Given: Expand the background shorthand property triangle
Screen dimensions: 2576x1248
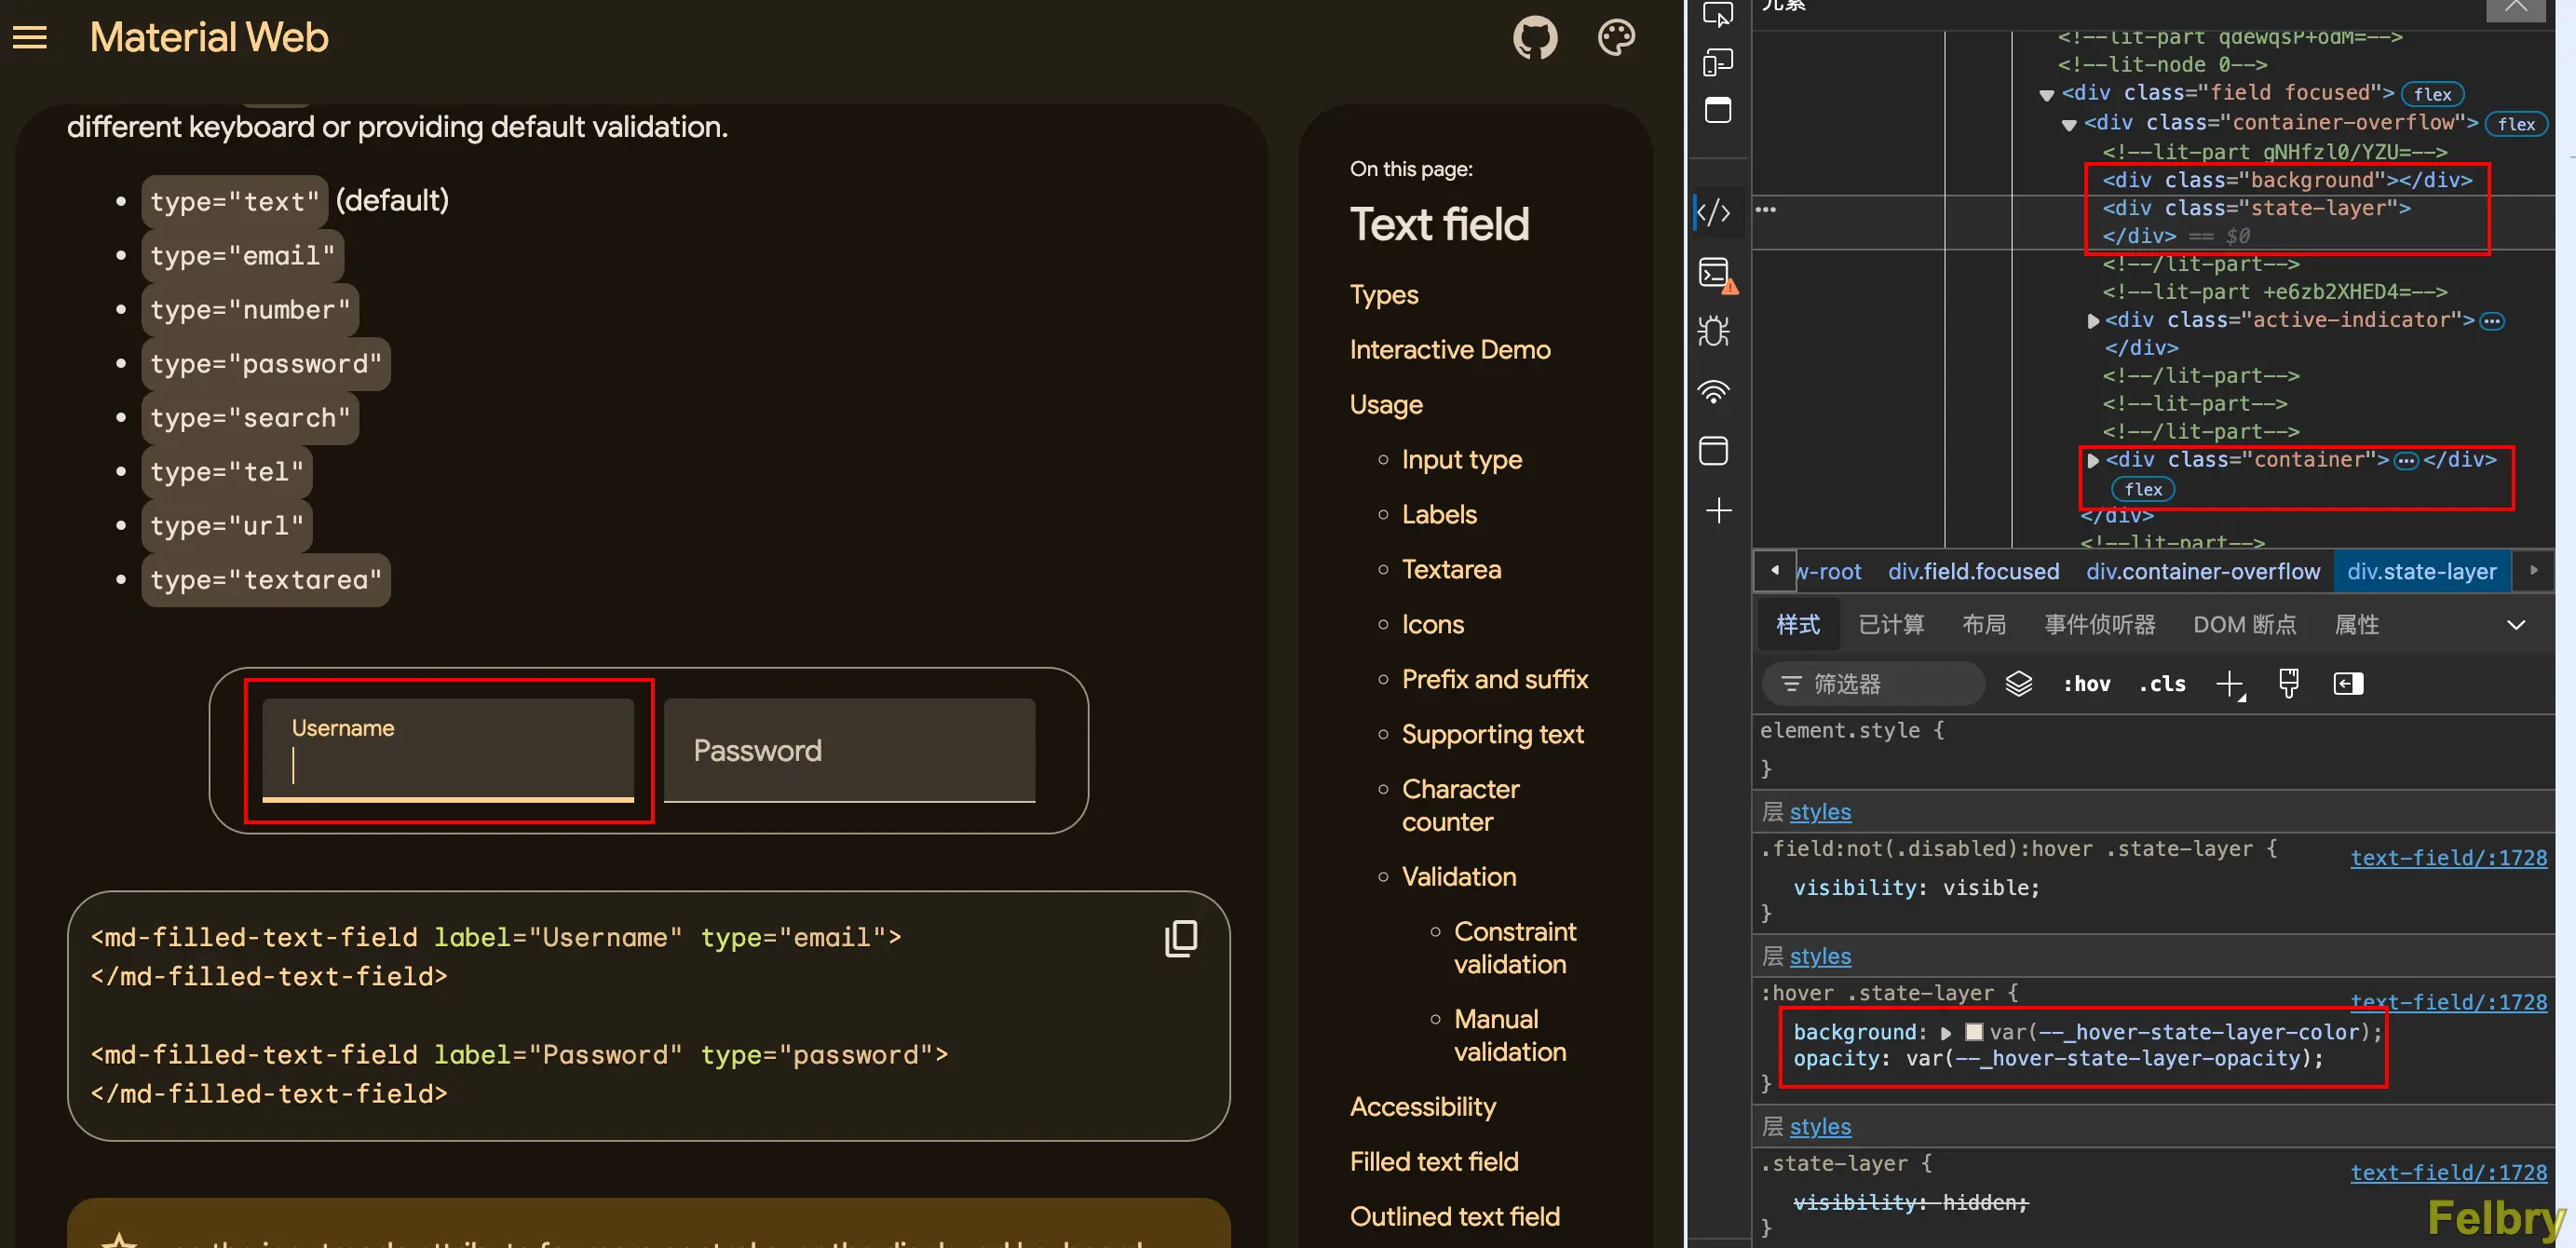Looking at the screenshot, I should tap(1946, 1033).
